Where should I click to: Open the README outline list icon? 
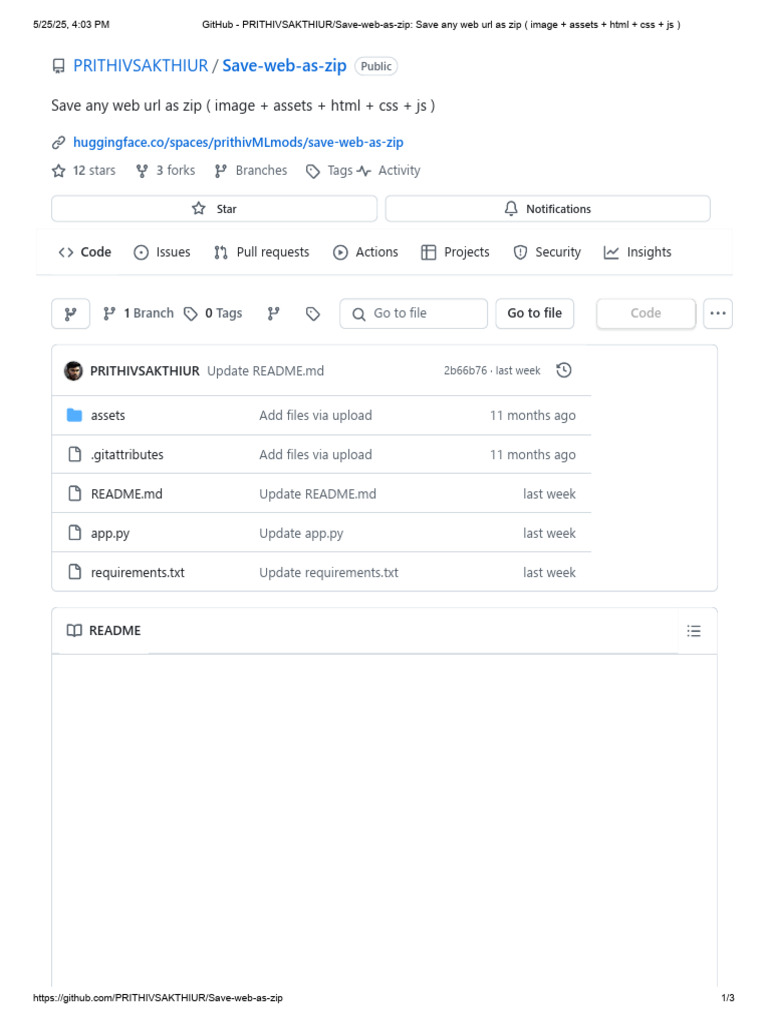tap(694, 631)
